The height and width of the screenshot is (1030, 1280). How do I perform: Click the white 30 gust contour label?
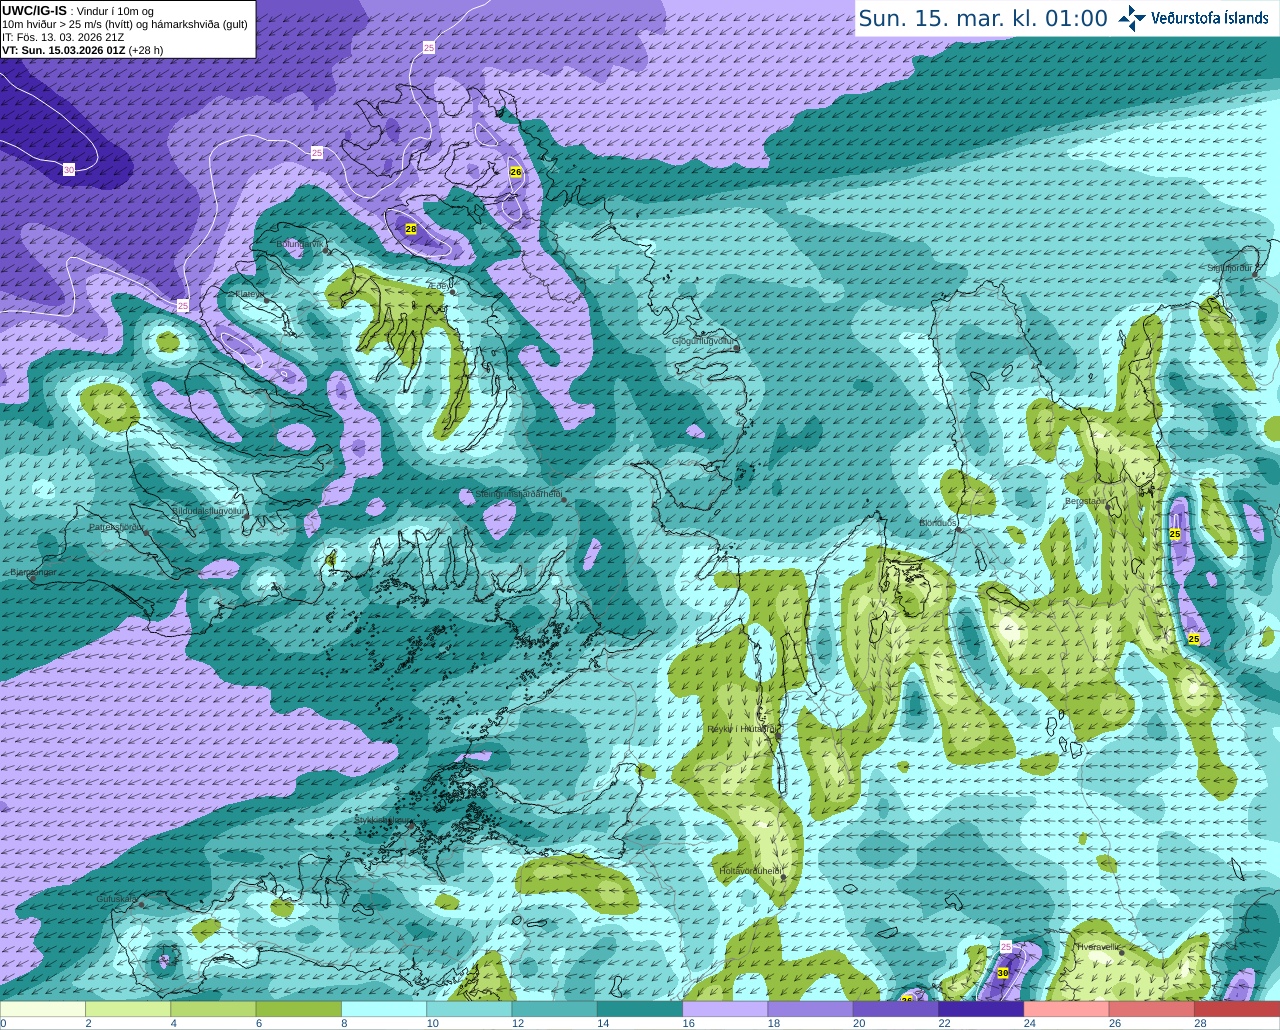click(x=69, y=170)
